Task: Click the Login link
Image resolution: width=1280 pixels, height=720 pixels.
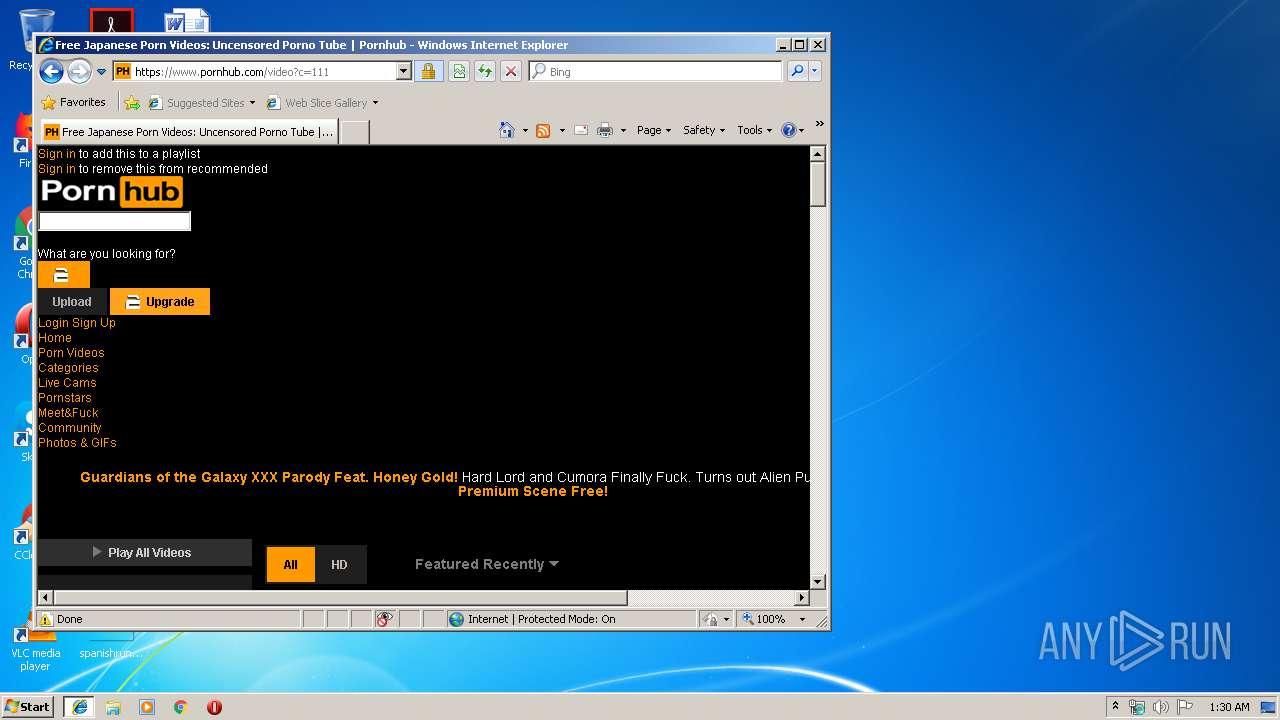Action: pyautogui.click(x=53, y=323)
